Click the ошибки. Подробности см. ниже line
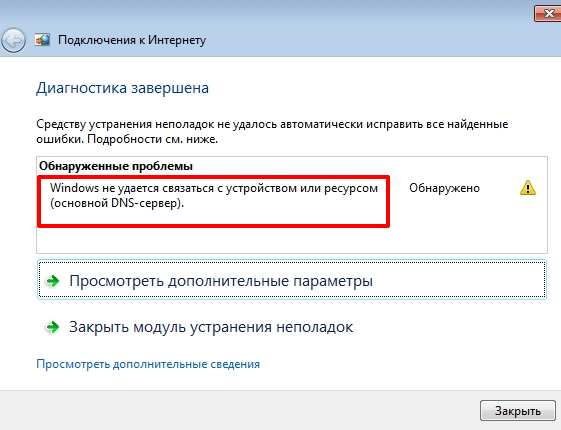This screenshot has width=561, height=430. click(127, 139)
